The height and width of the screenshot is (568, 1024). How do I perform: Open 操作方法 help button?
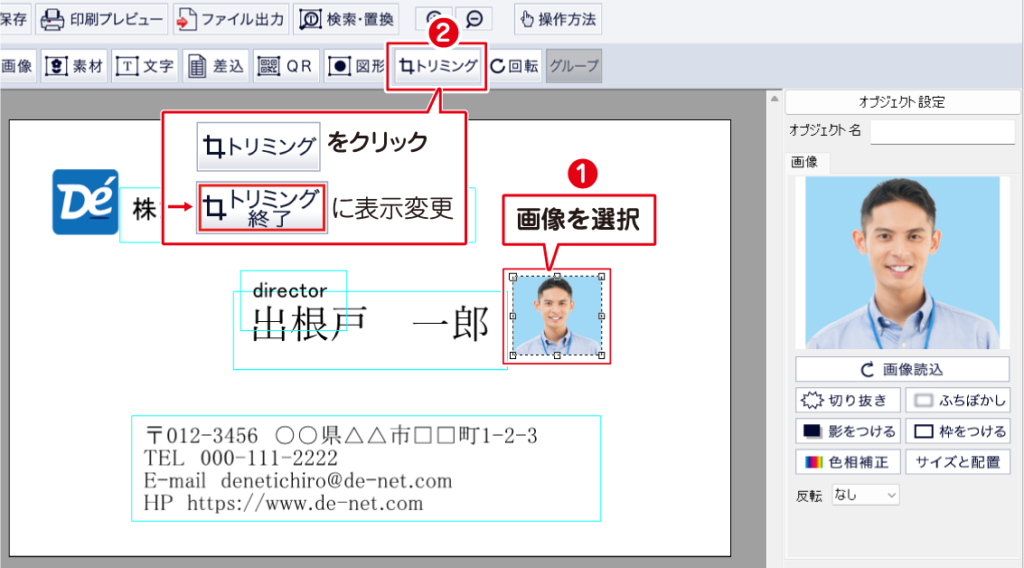pos(558,19)
